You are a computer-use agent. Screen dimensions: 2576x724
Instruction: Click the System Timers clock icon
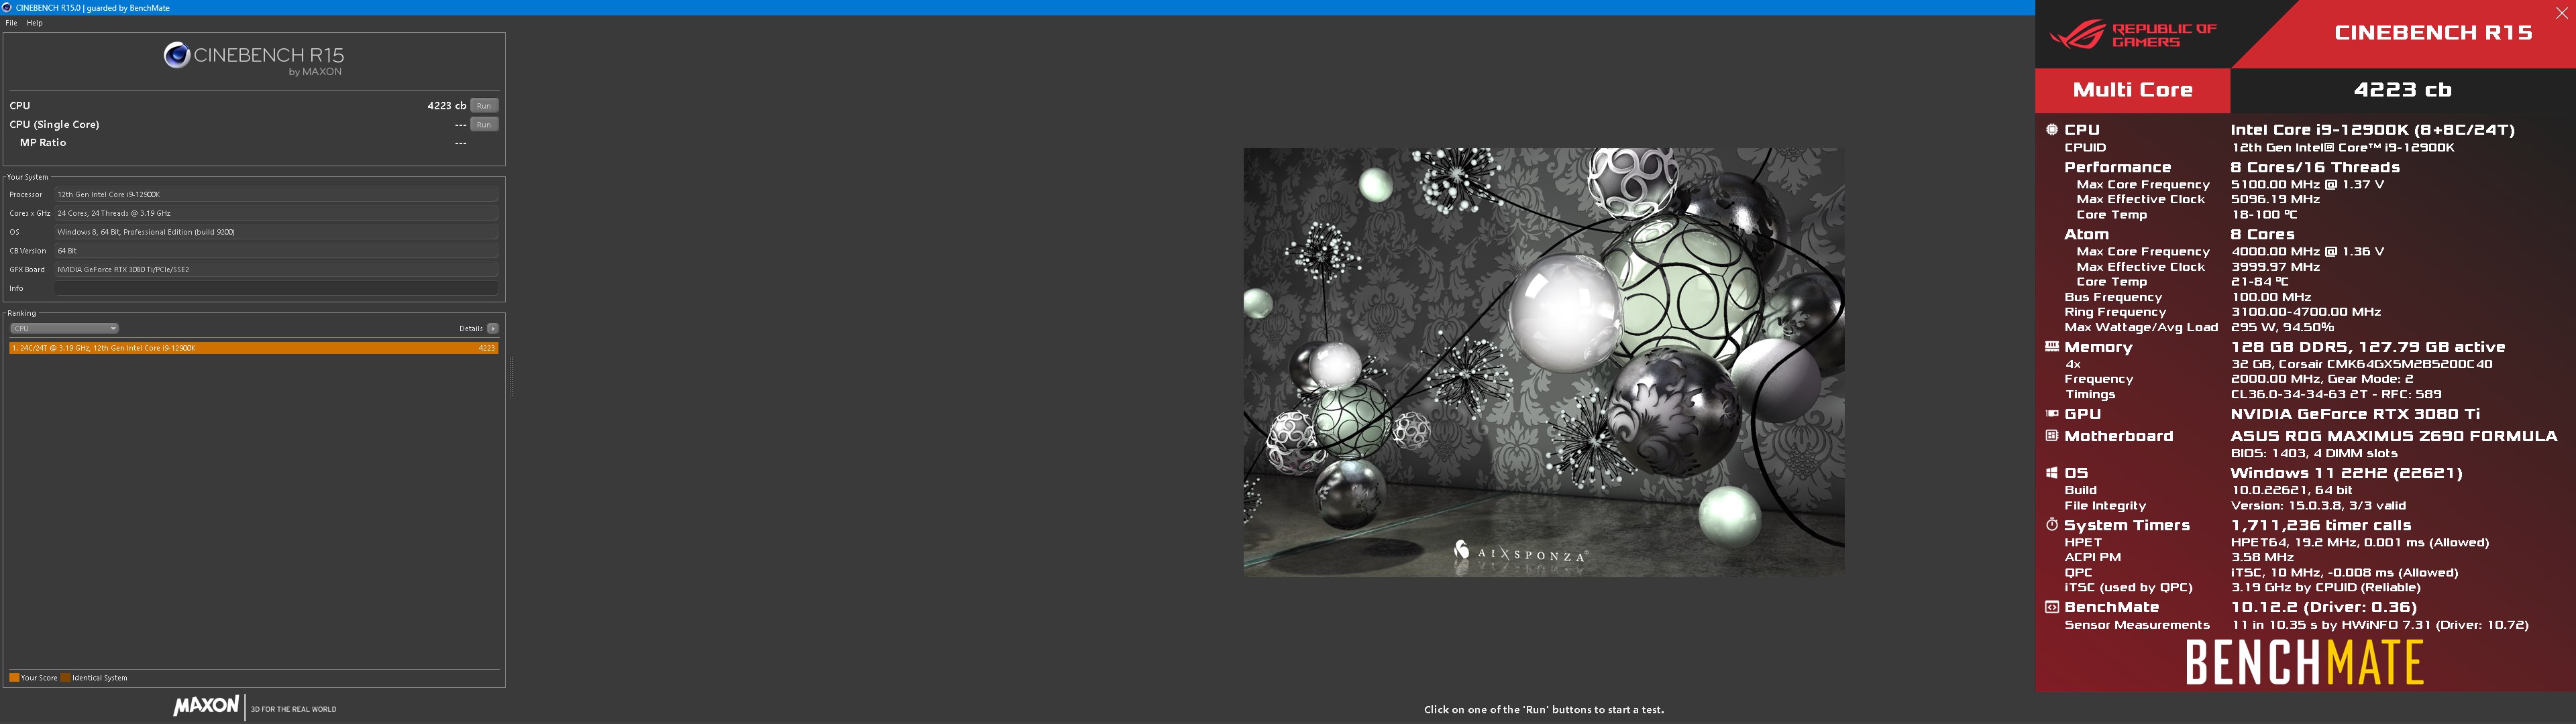(x=2051, y=525)
